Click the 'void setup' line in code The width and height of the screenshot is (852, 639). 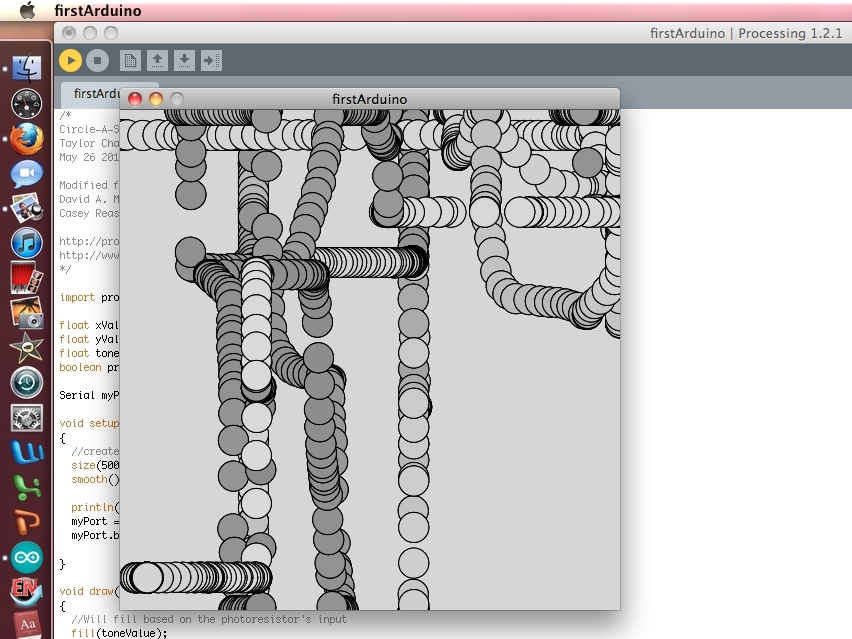pyautogui.click(x=89, y=423)
